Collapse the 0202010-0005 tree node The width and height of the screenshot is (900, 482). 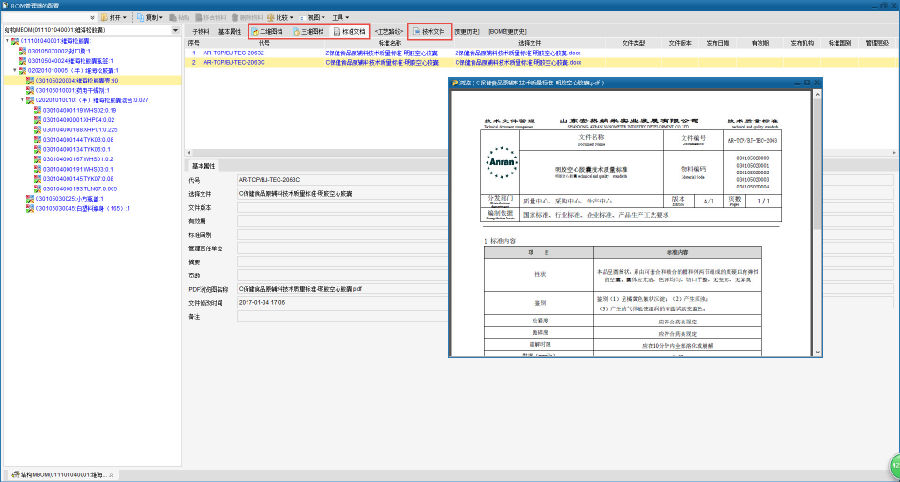(15, 71)
